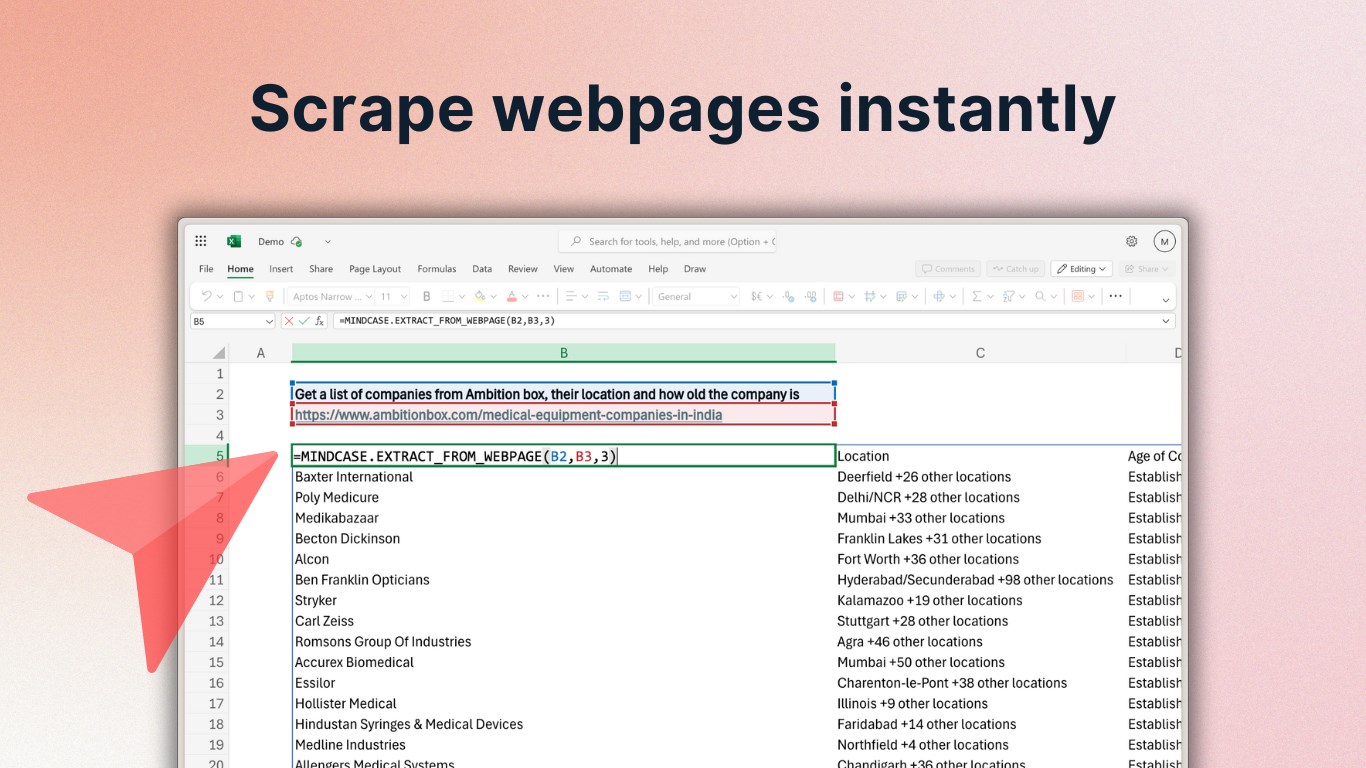Click the red Font Color icon
Screen dimensions: 1366x768
pos(512,296)
